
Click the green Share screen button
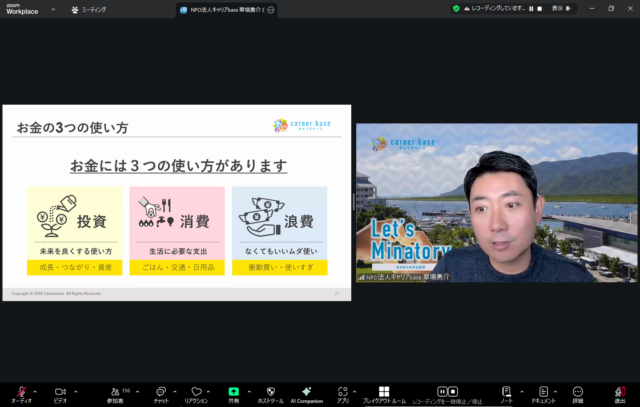pyautogui.click(x=233, y=392)
